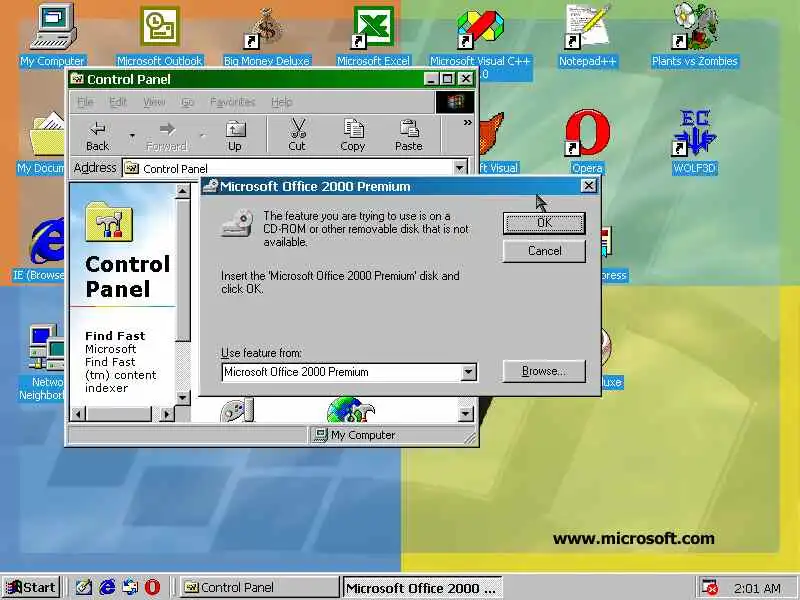
Task: Launch Opera from quick launch bar
Action: point(152,587)
